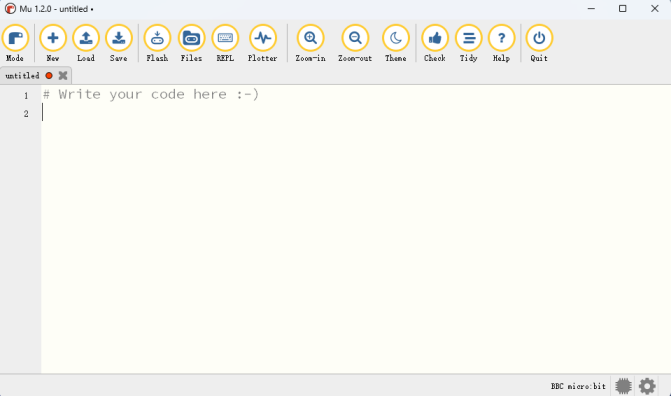Click the BBC micro:bit mode label

click(x=578, y=386)
